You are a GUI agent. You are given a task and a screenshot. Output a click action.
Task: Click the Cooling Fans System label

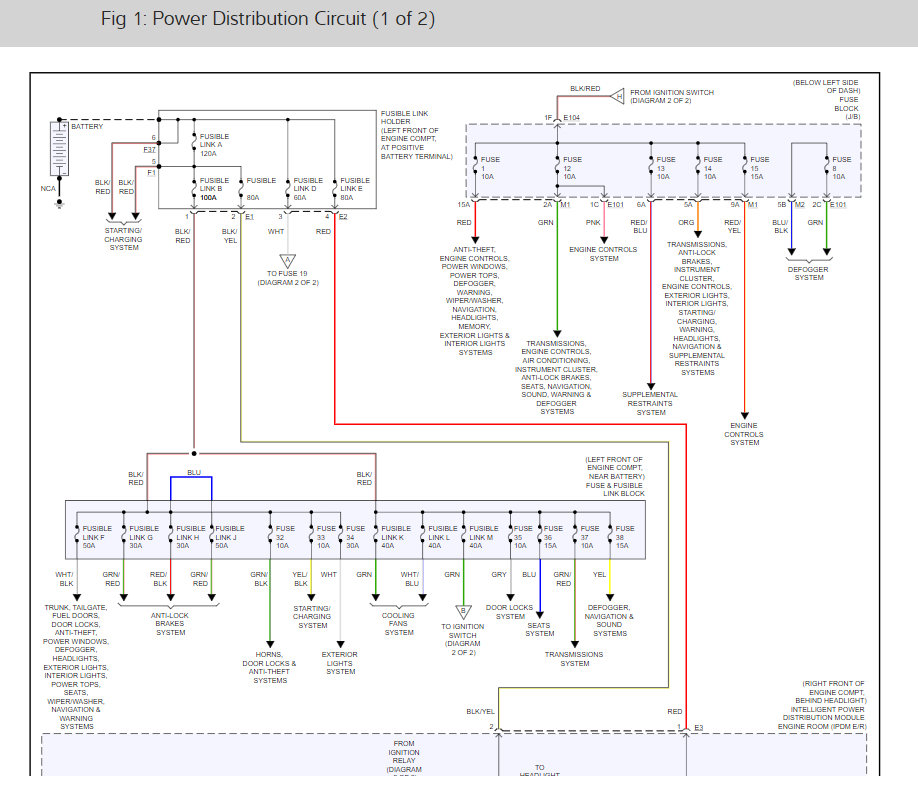point(399,624)
